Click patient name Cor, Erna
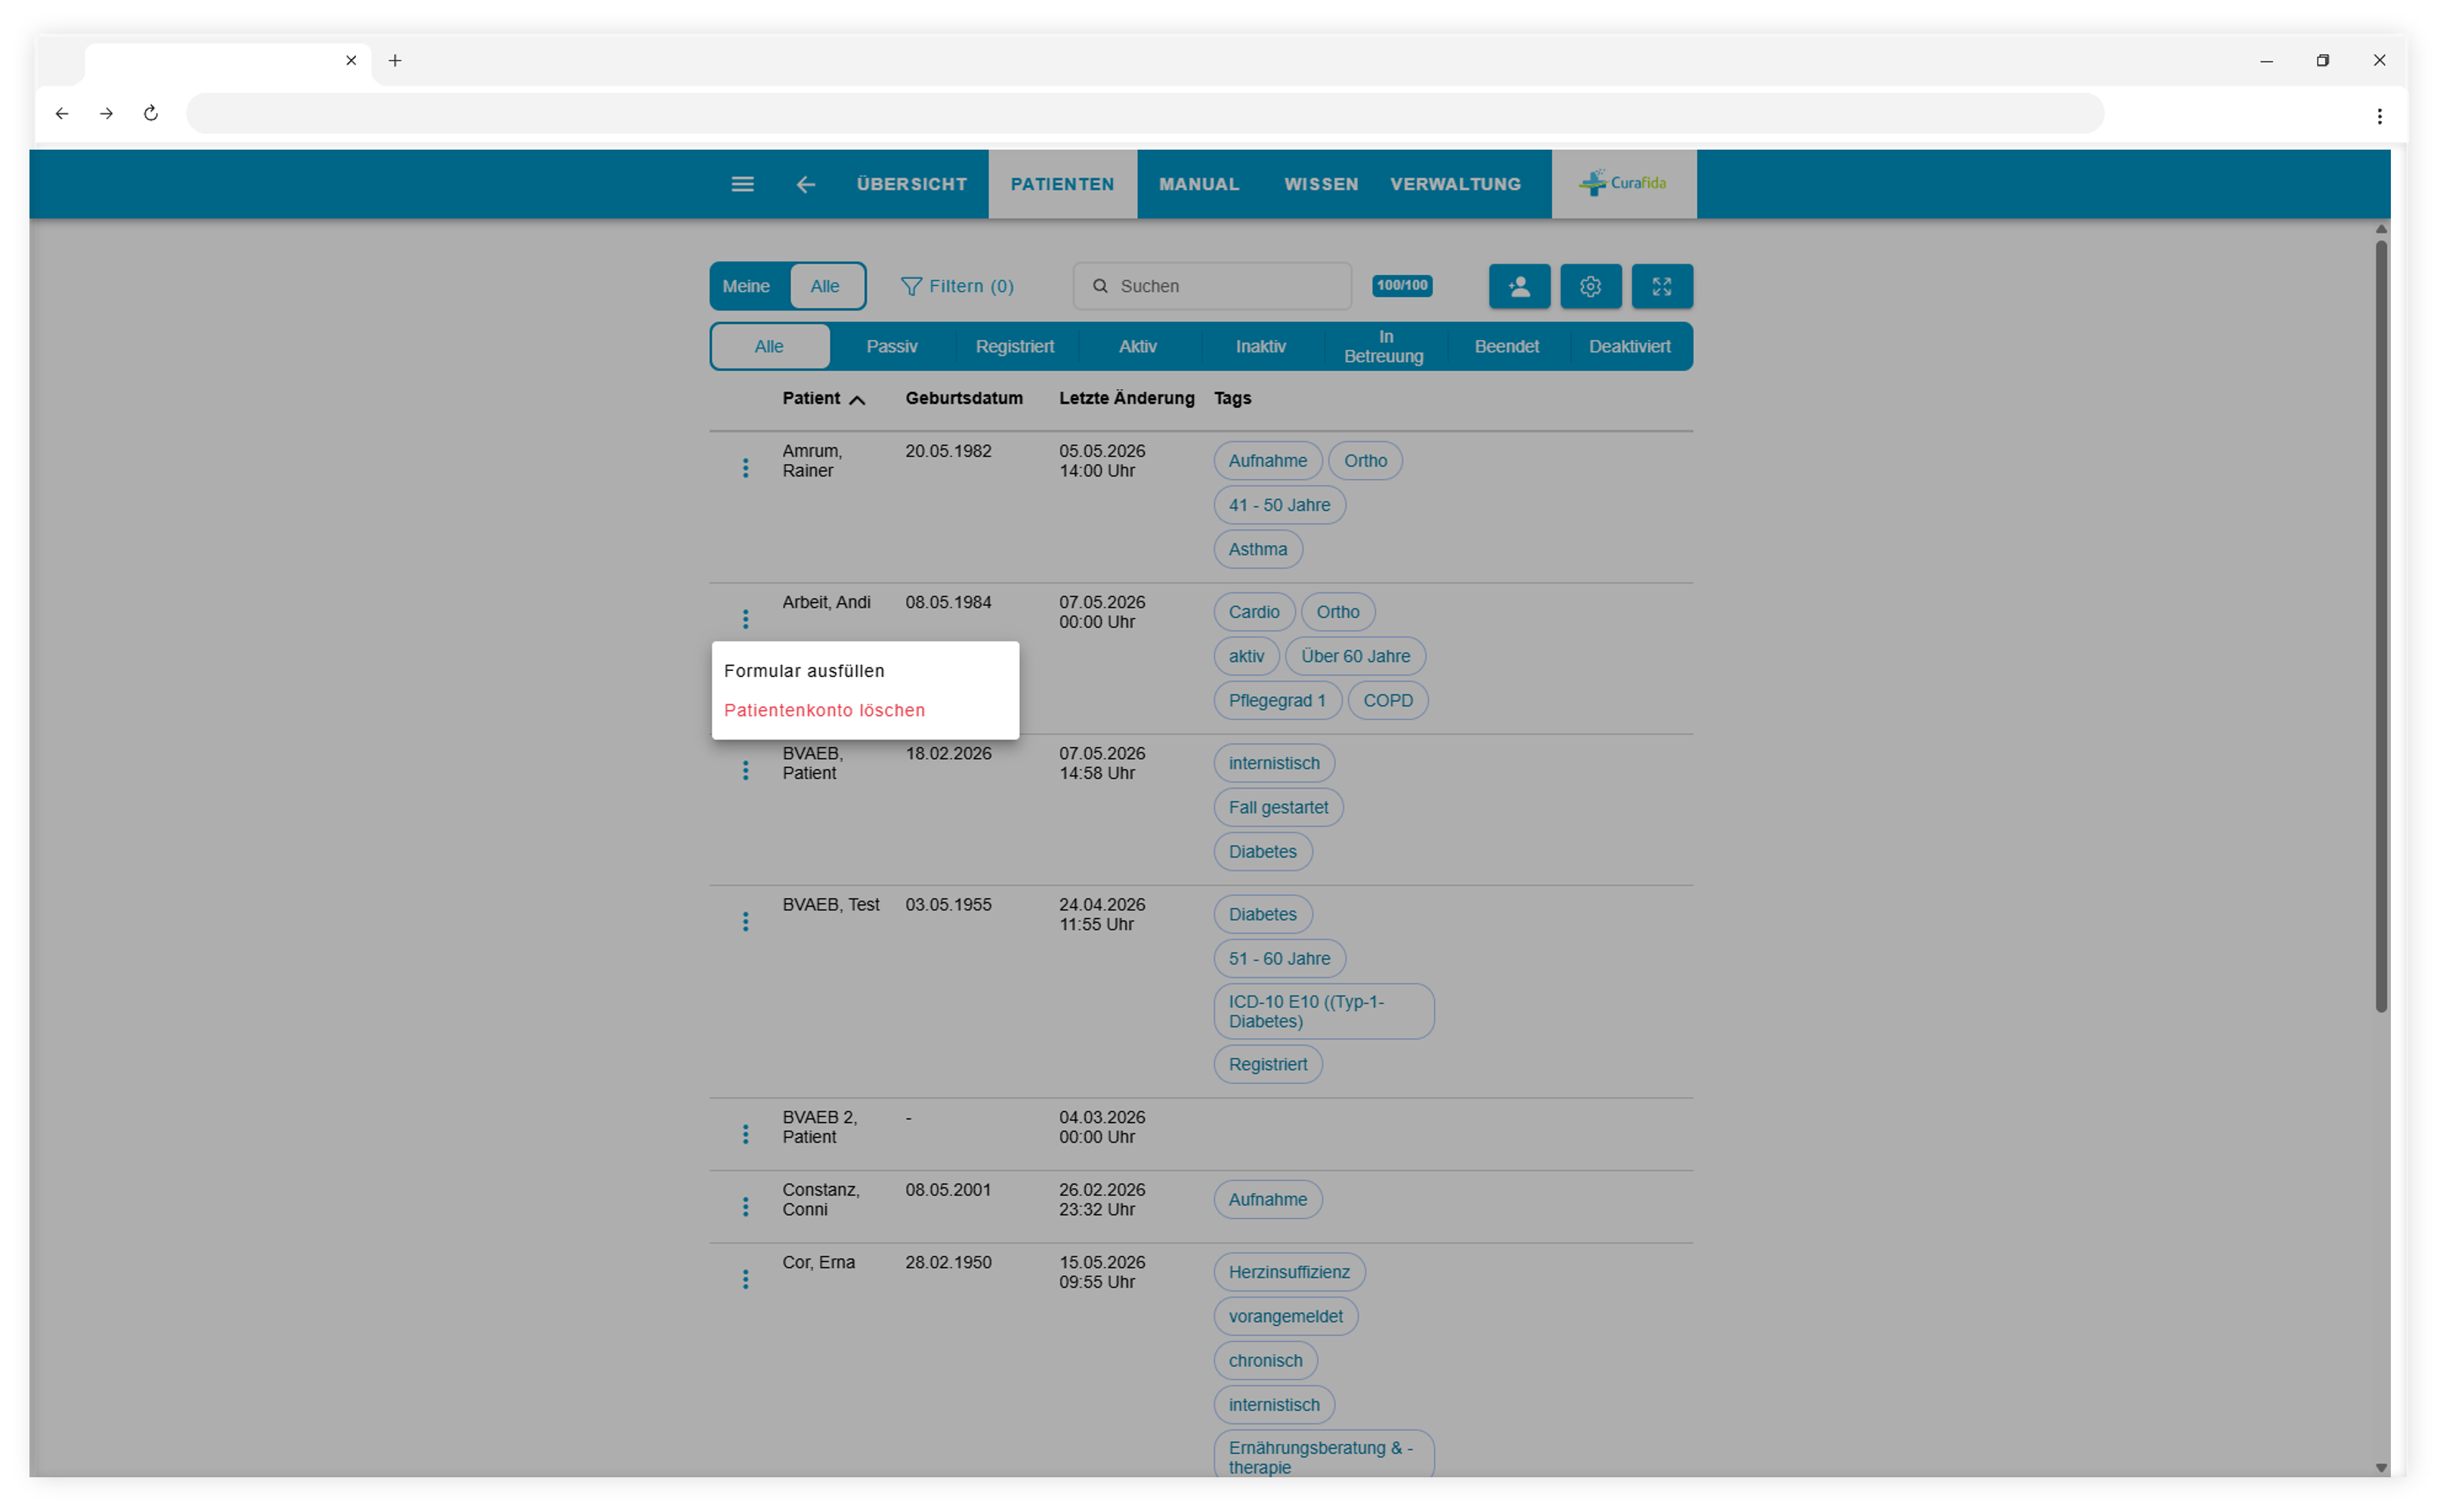The width and height of the screenshot is (2443, 1512). [818, 1263]
